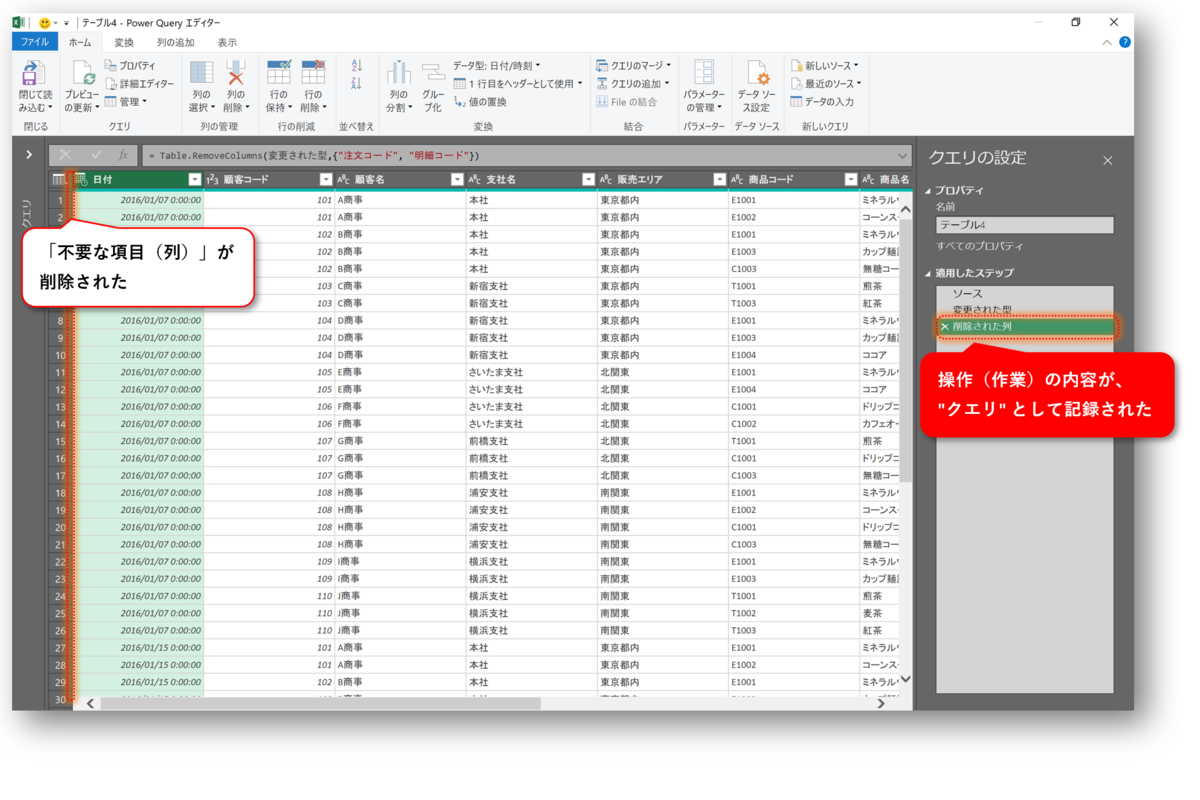The width and height of the screenshot is (1200, 800).
Task: Click the horizontal scrollbar left arrow
Action: coord(90,704)
